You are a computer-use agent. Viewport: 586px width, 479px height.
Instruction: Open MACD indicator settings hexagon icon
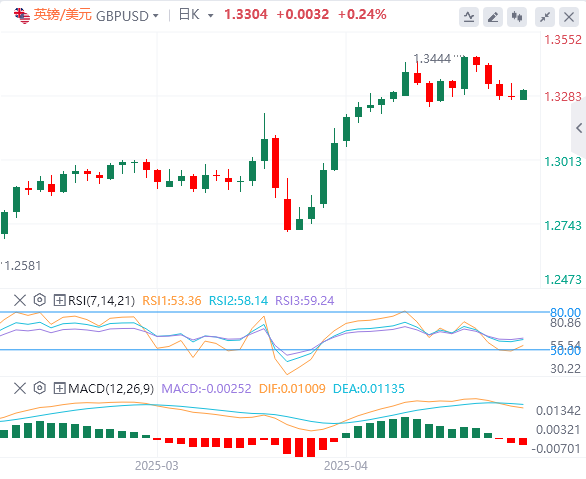(x=40, y=388)
